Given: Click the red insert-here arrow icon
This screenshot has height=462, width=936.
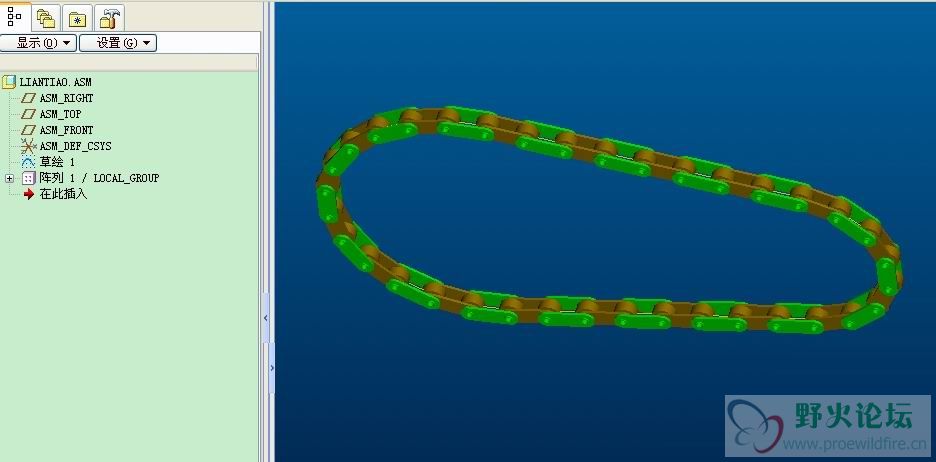Looking at the screenshot, I should tap(28, 194).
